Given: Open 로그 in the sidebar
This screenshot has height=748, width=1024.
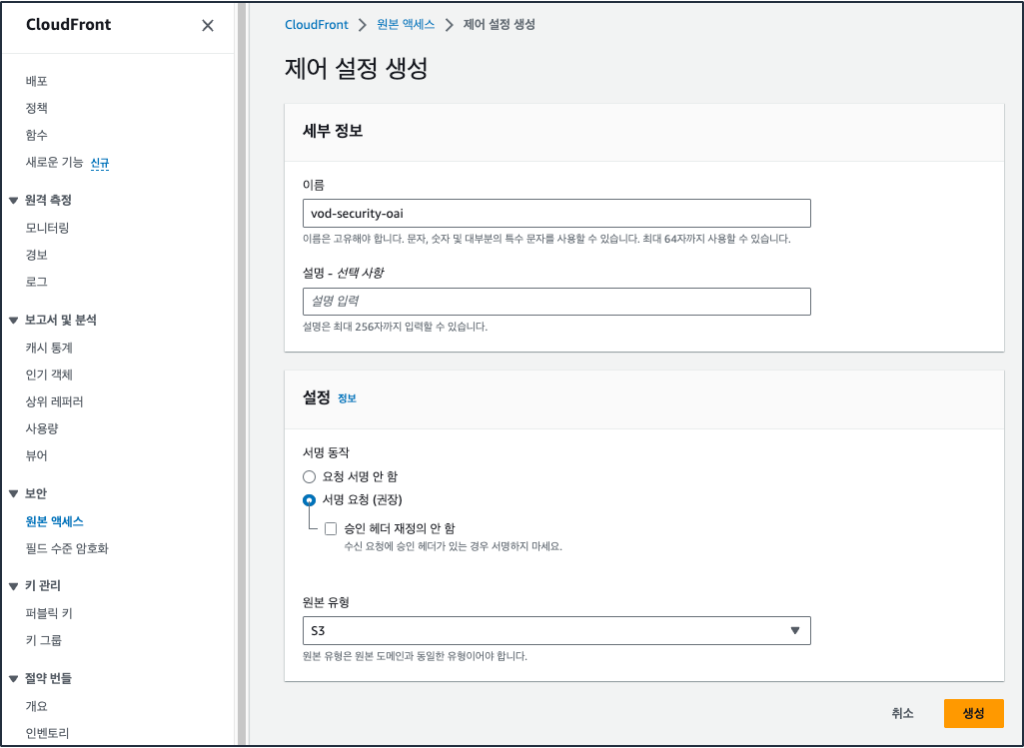Looking at the screenshot, I should tap(37, 282).
